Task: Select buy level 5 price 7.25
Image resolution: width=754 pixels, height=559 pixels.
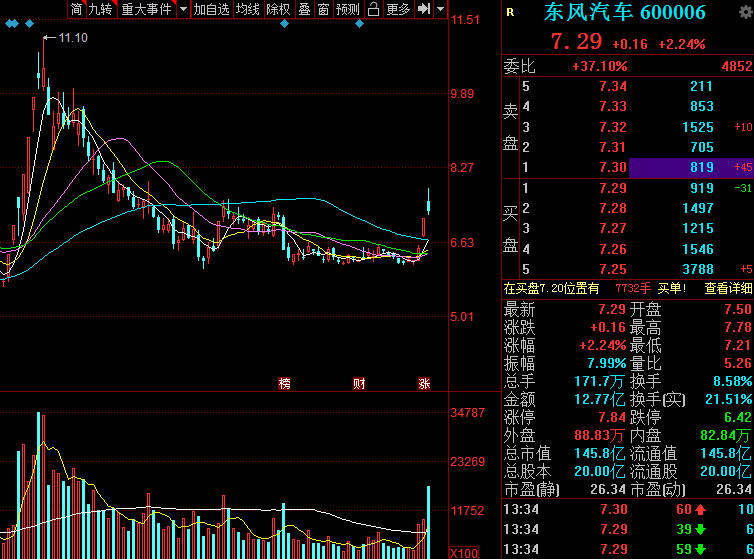Action: pos(613,269)
